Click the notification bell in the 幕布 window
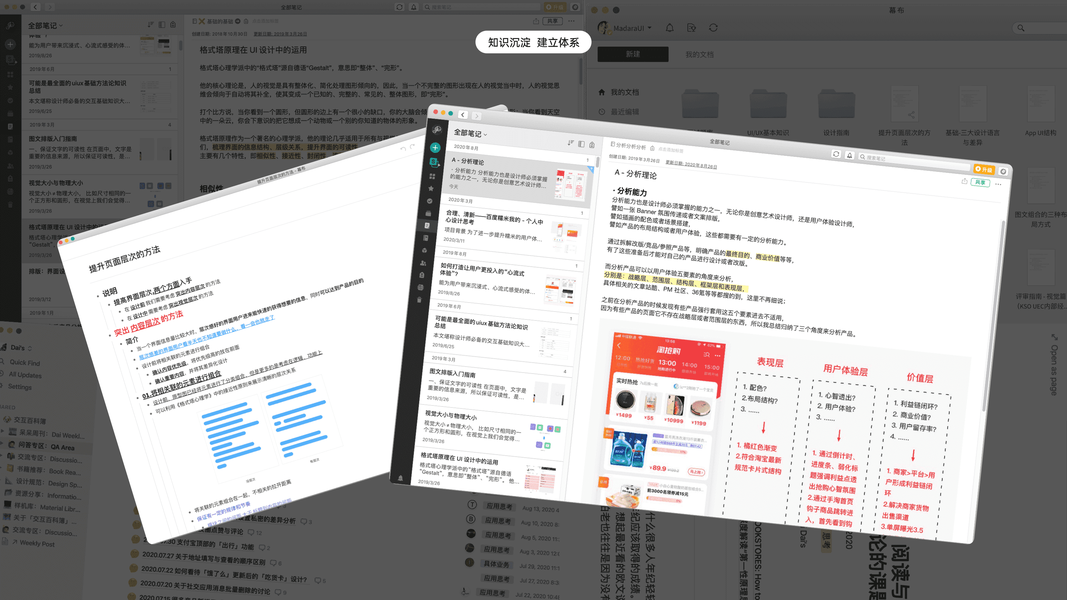The width and height of the screenshot is (1067, 600). point(670,28)
